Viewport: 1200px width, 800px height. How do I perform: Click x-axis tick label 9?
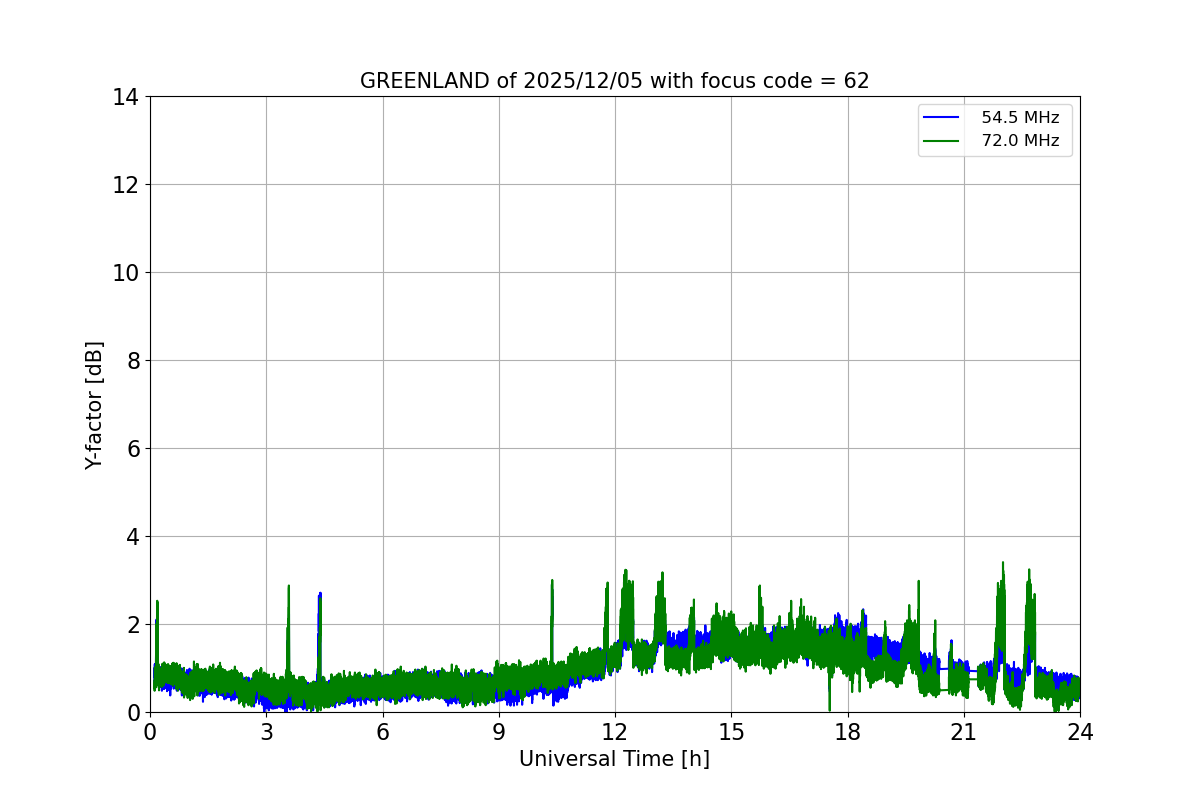[x=499, y=732]
